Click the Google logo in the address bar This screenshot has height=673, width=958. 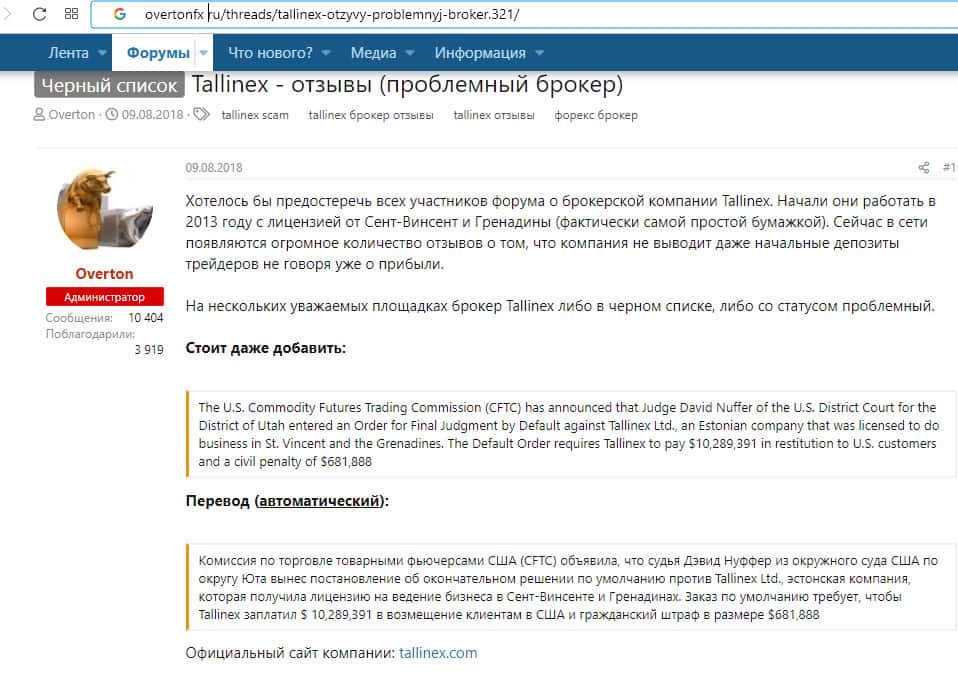[x=120, y=14]
